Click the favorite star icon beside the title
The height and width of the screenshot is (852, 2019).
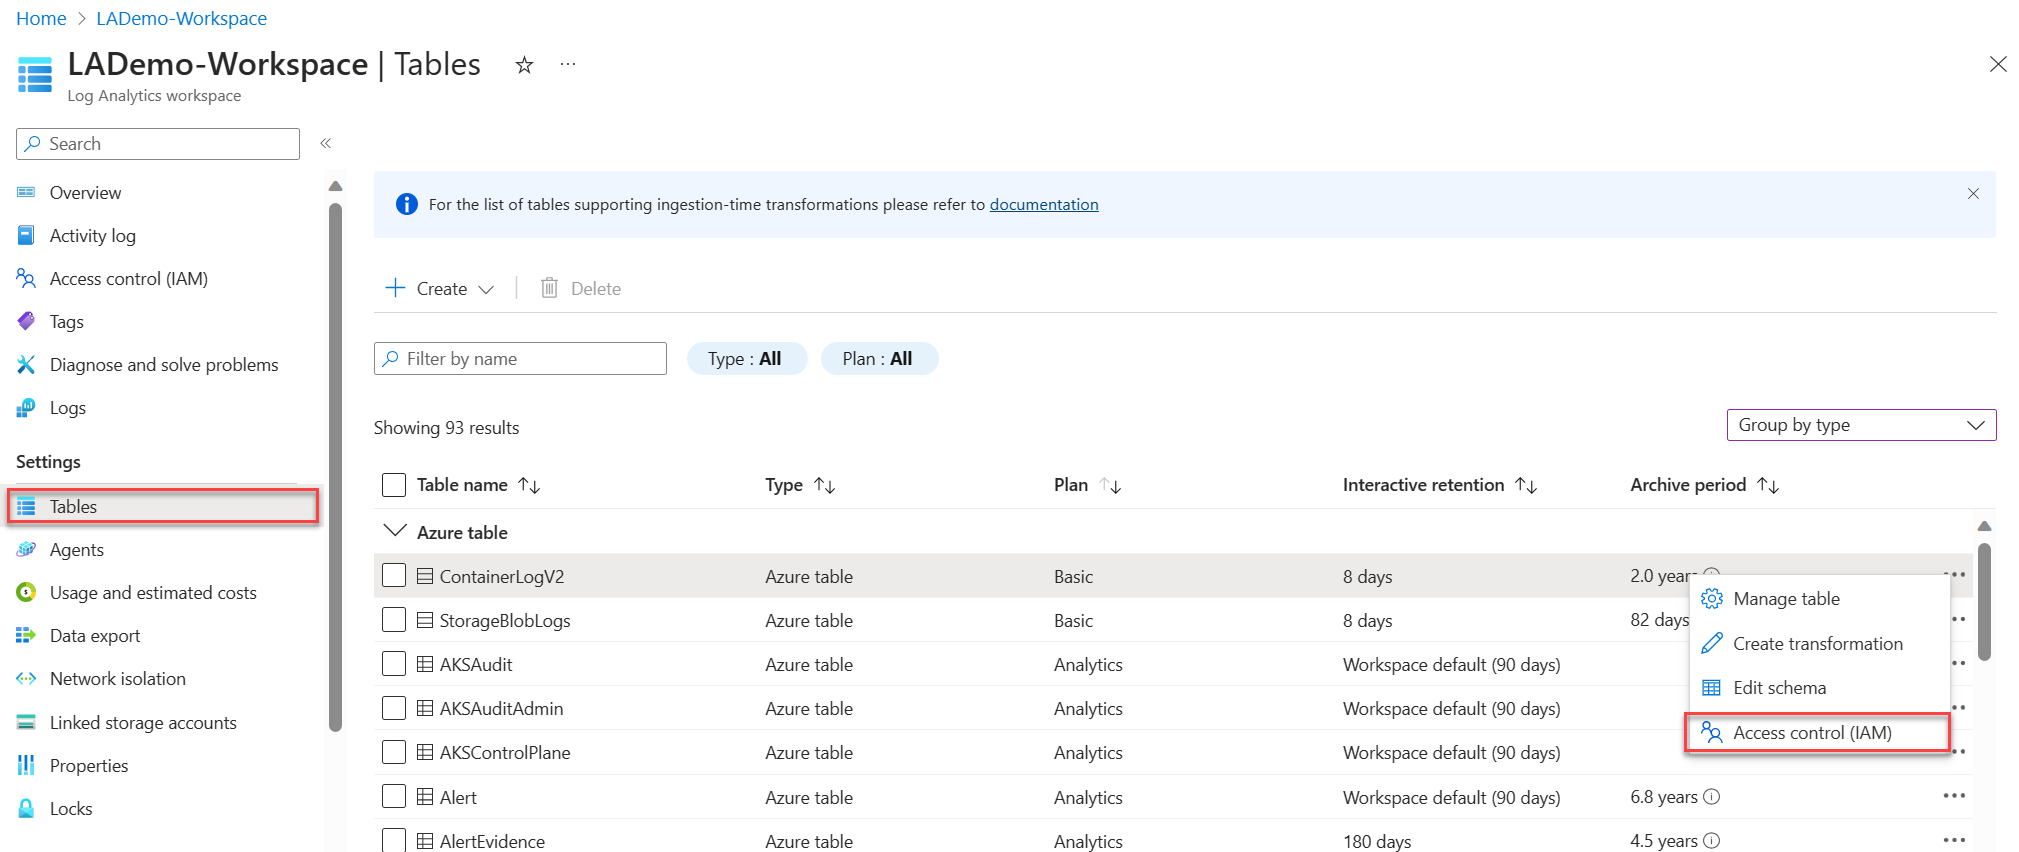pos(524,65)
